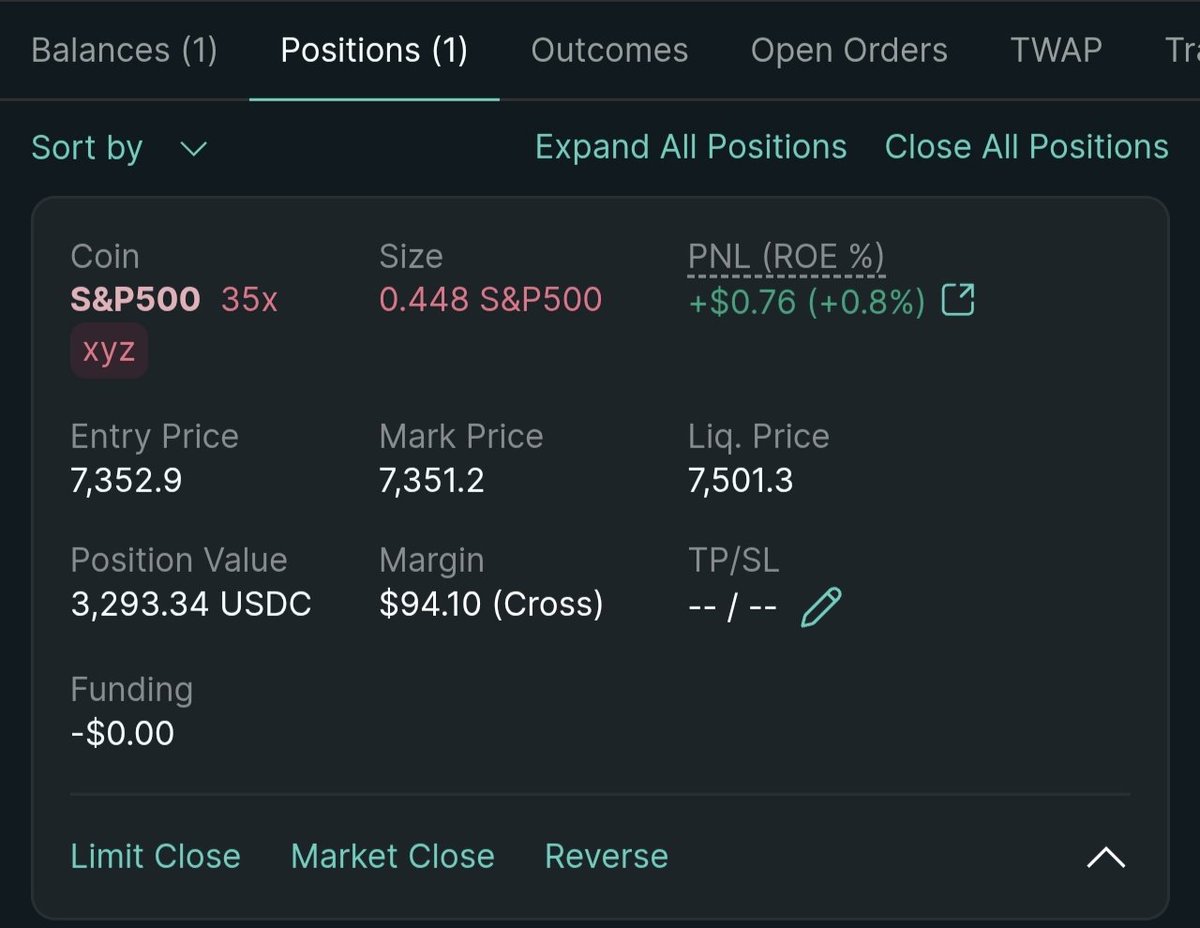This screenshot has height=928, width=1200.
Task: Open the Sort by dropdown
Action: click(119, 148)
